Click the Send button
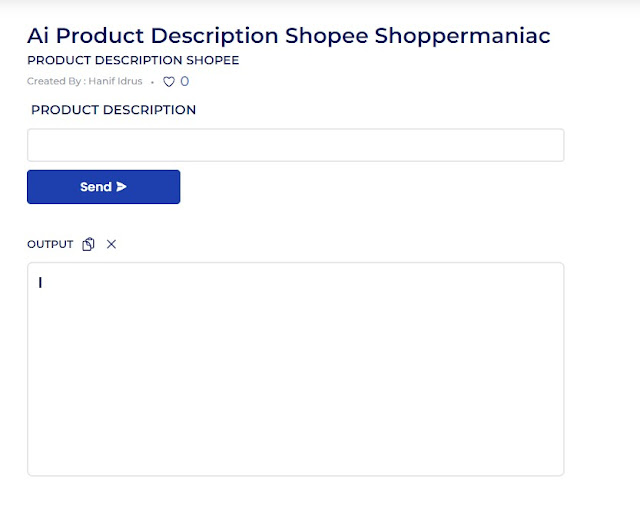640x512 pixels. (x=104, y=187)
